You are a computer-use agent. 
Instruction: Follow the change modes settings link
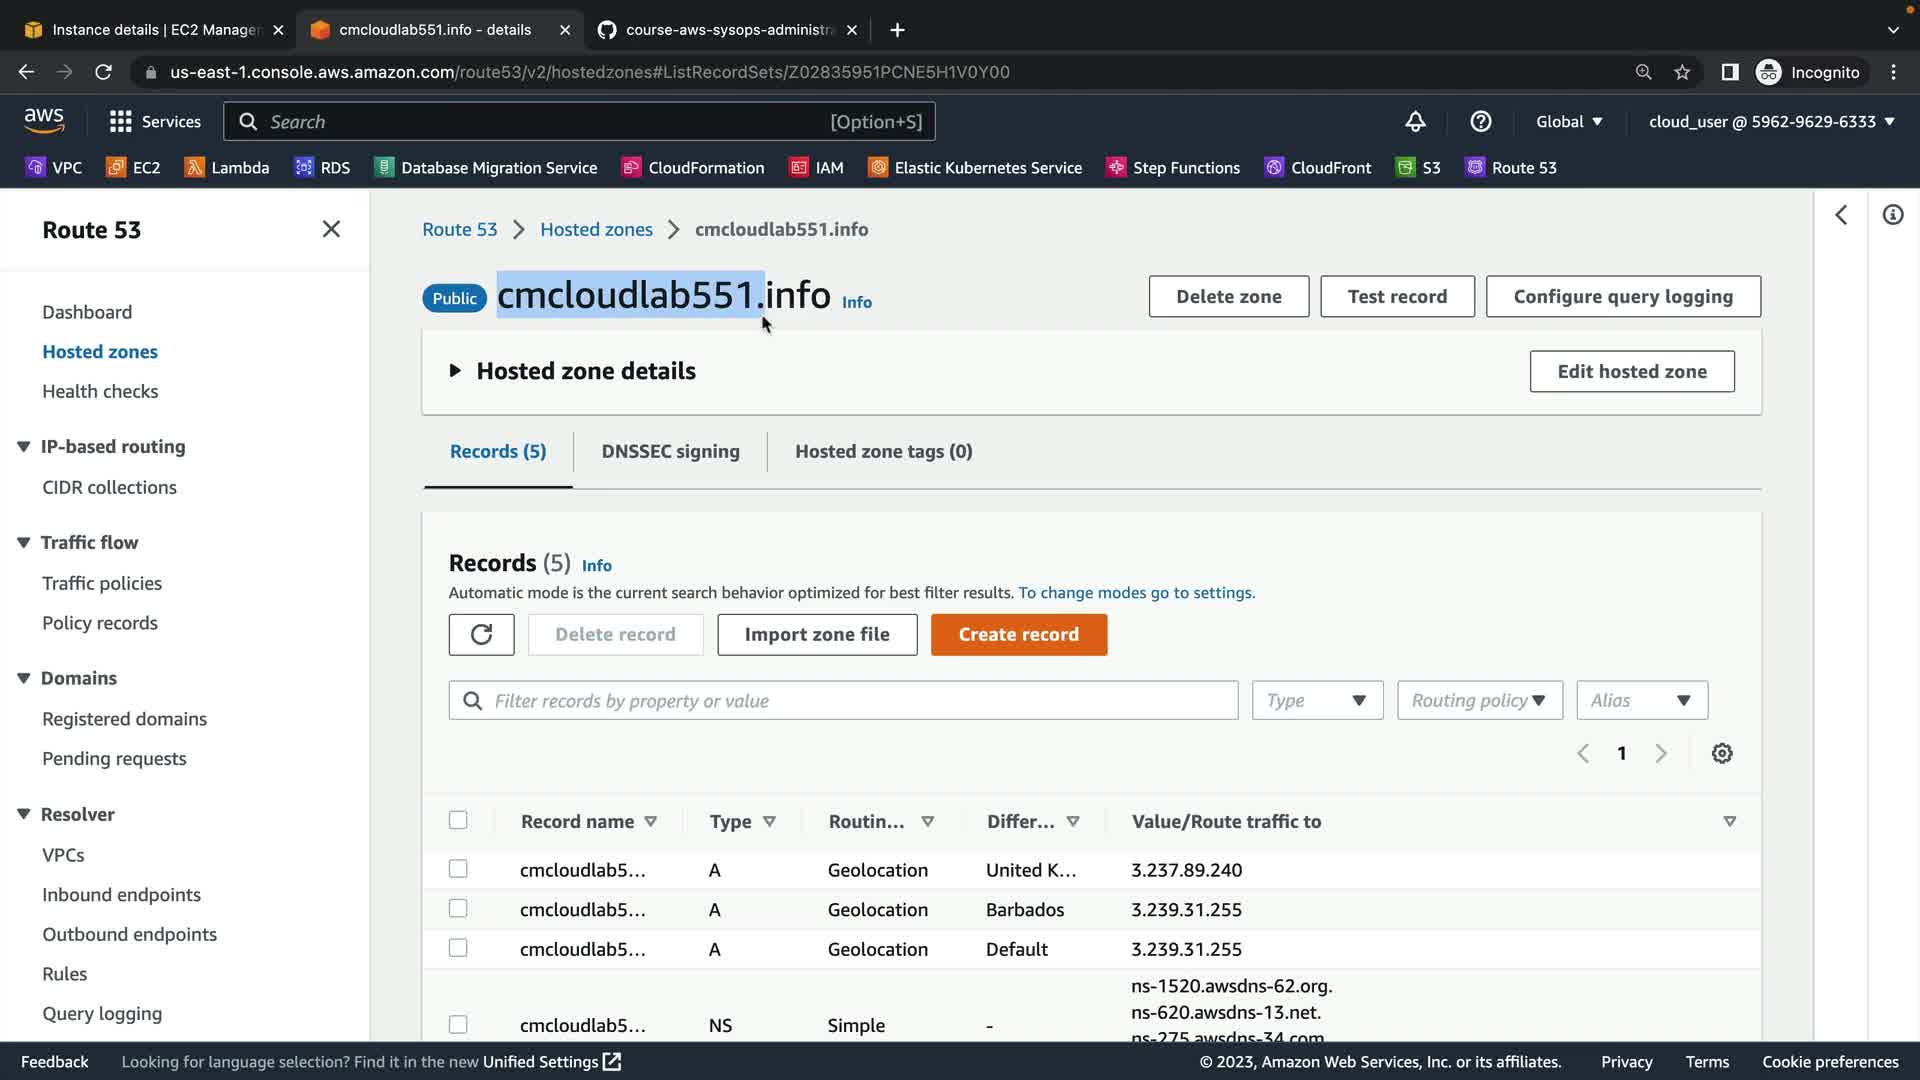click(x=1136, y=593)
